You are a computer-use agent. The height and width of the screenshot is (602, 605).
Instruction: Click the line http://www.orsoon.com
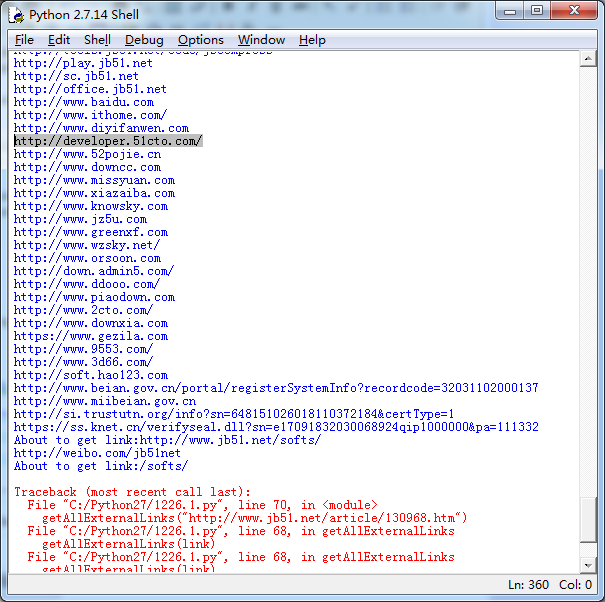tap(87, 258)
